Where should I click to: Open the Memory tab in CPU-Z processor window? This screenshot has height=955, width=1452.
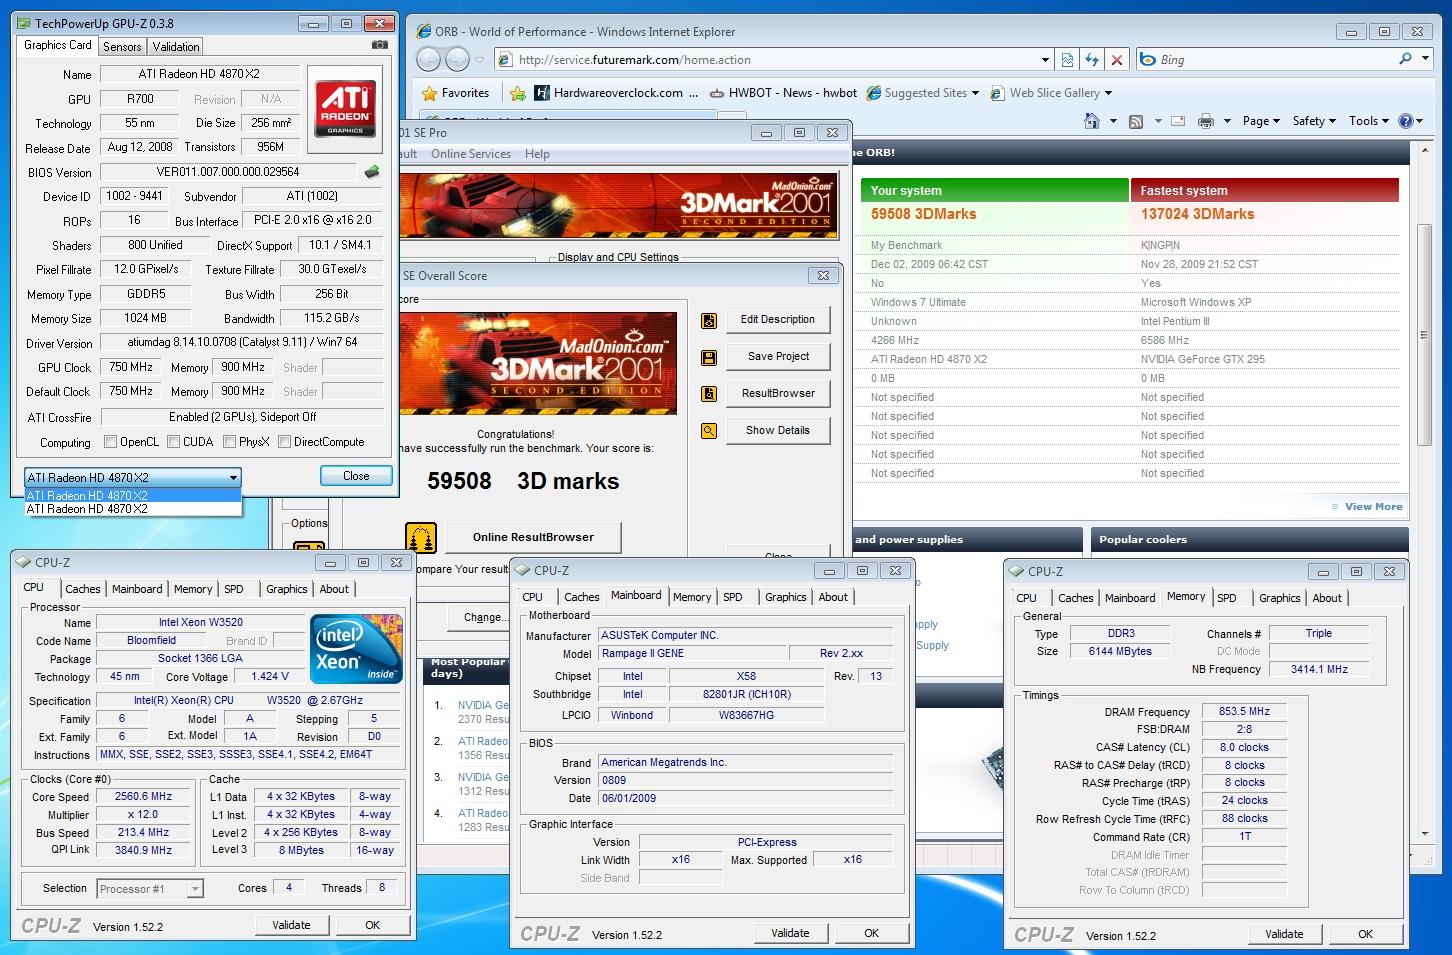click(193, 589)
